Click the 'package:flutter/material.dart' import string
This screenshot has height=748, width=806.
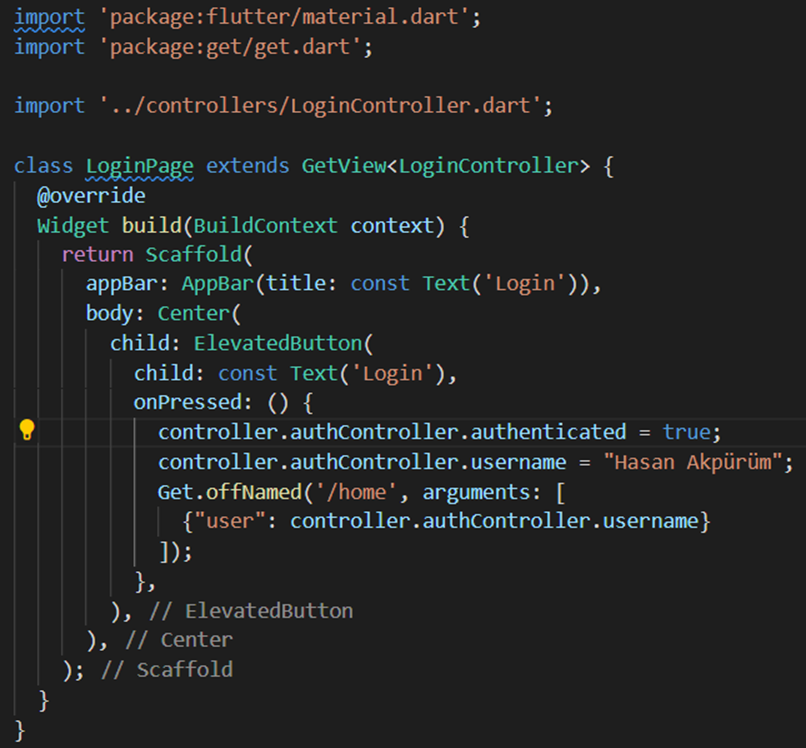coord(284,17)
